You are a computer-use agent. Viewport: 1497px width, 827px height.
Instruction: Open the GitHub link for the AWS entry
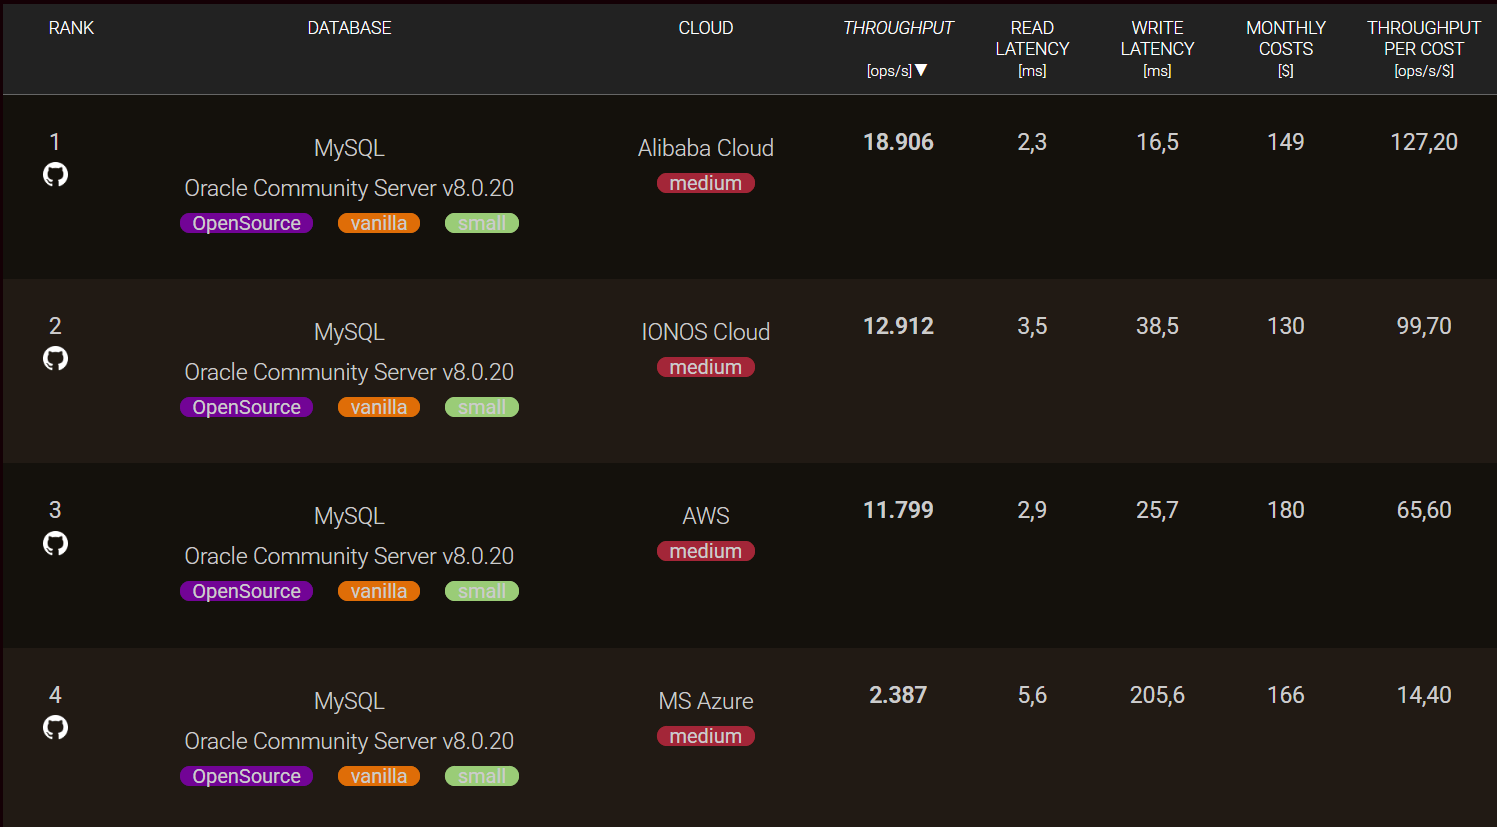click(x=55, y=543)
